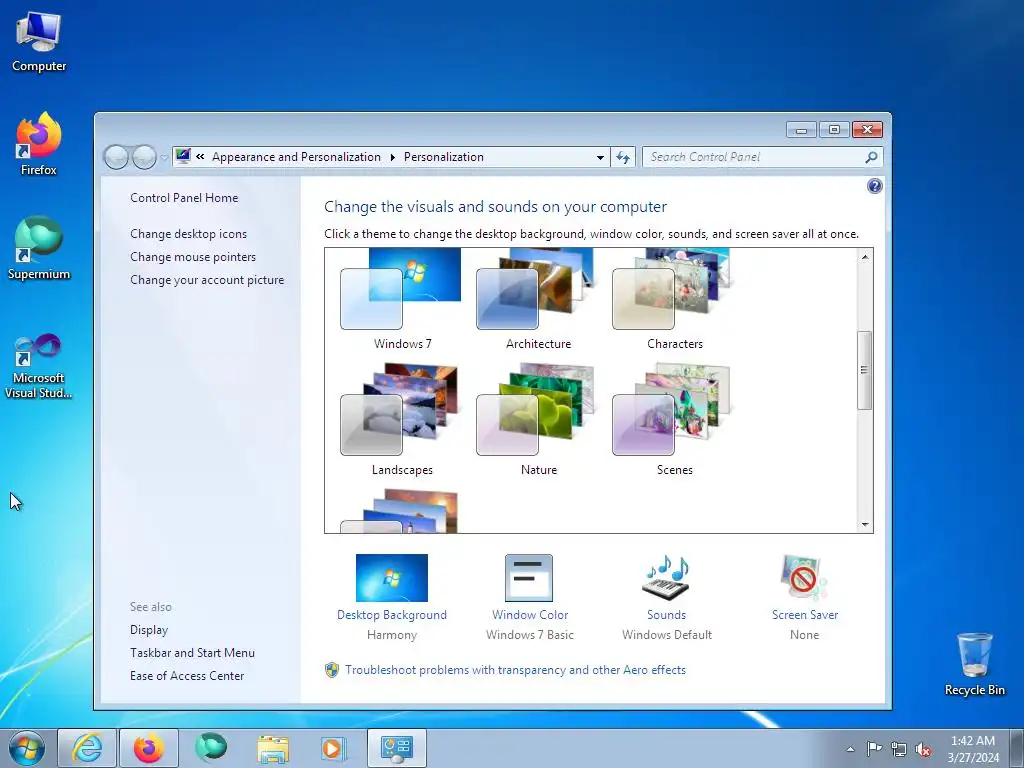Click the Personalization breadcrumb
This screenshot has width=1024, height=768.
coord(443,157)
